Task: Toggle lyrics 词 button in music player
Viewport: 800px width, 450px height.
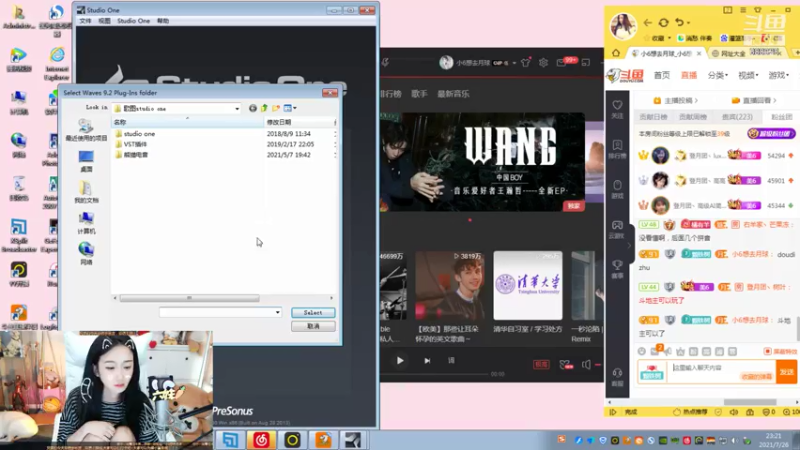Action: click(x=451, y=361)
